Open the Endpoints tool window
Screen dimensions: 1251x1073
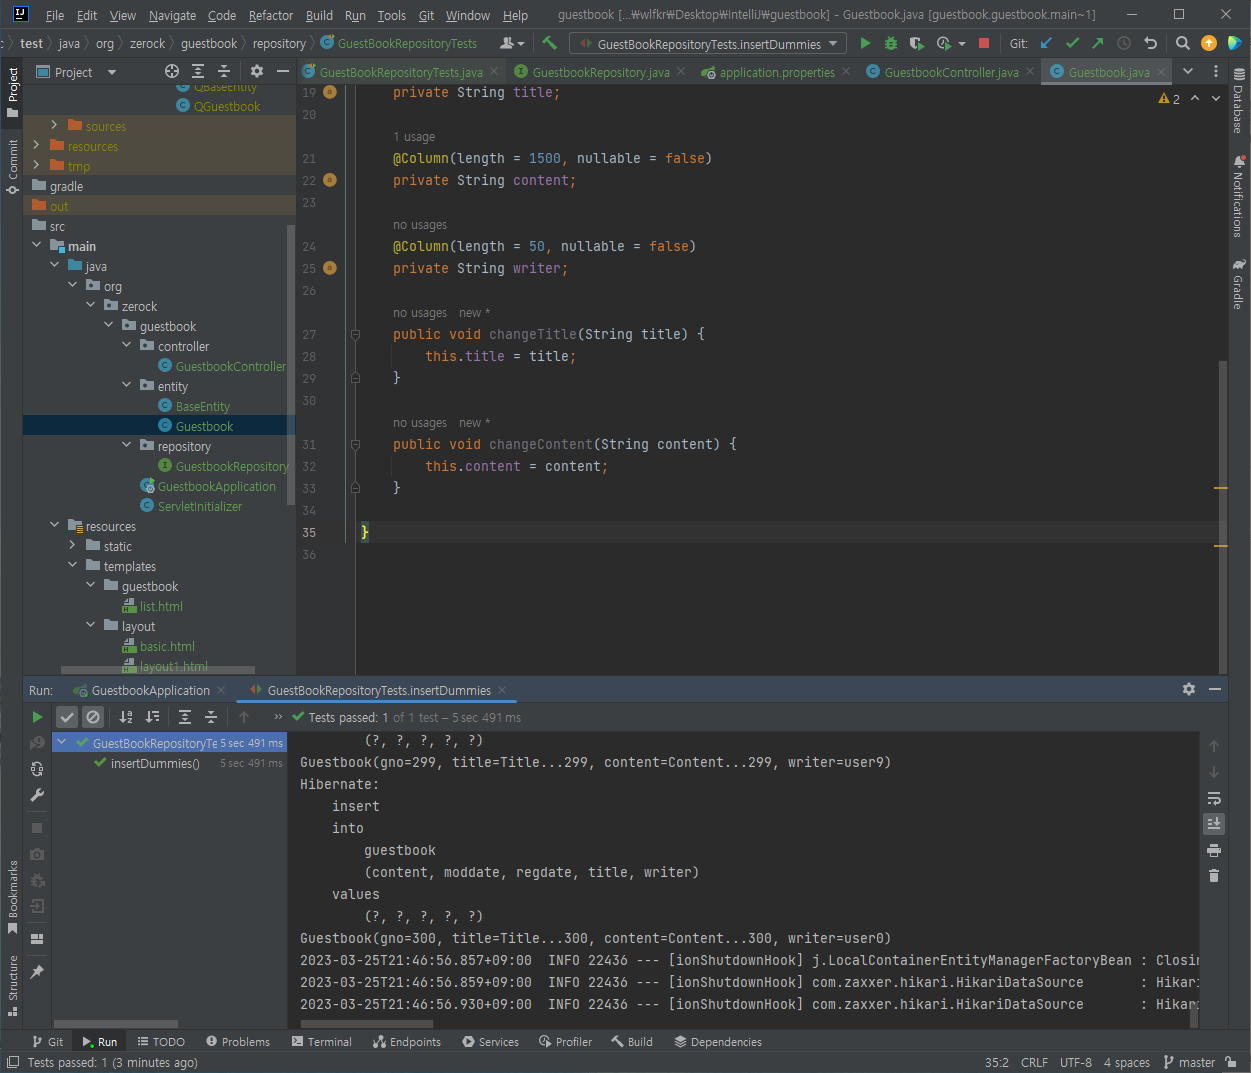click(x=407, y=1041)
